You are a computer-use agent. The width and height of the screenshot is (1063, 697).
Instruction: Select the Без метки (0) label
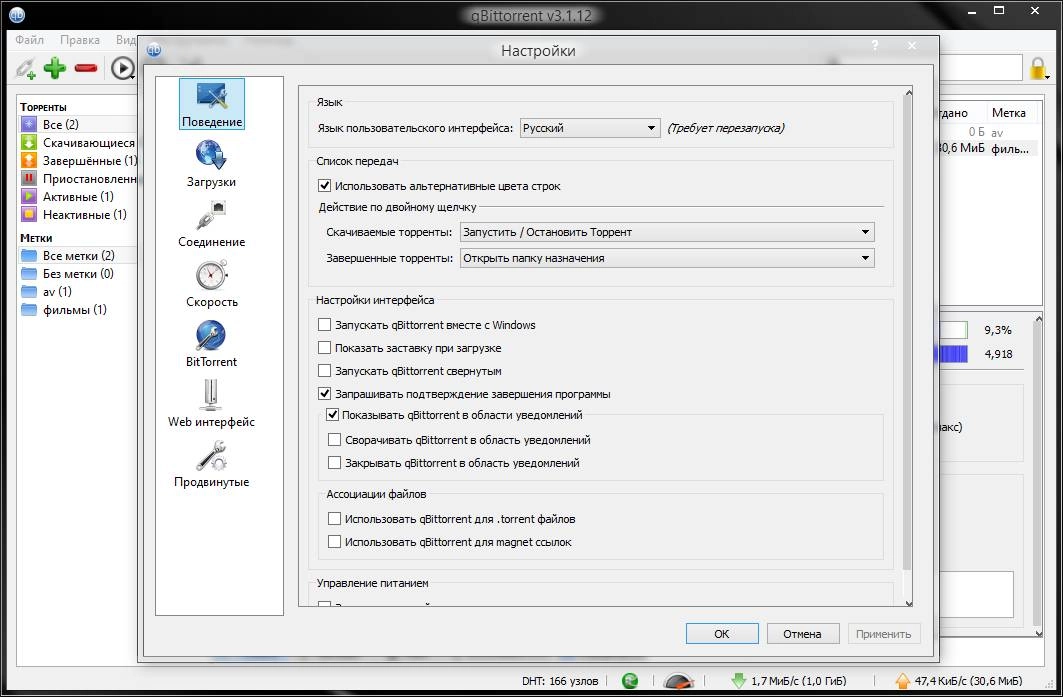tap(78, 273)
